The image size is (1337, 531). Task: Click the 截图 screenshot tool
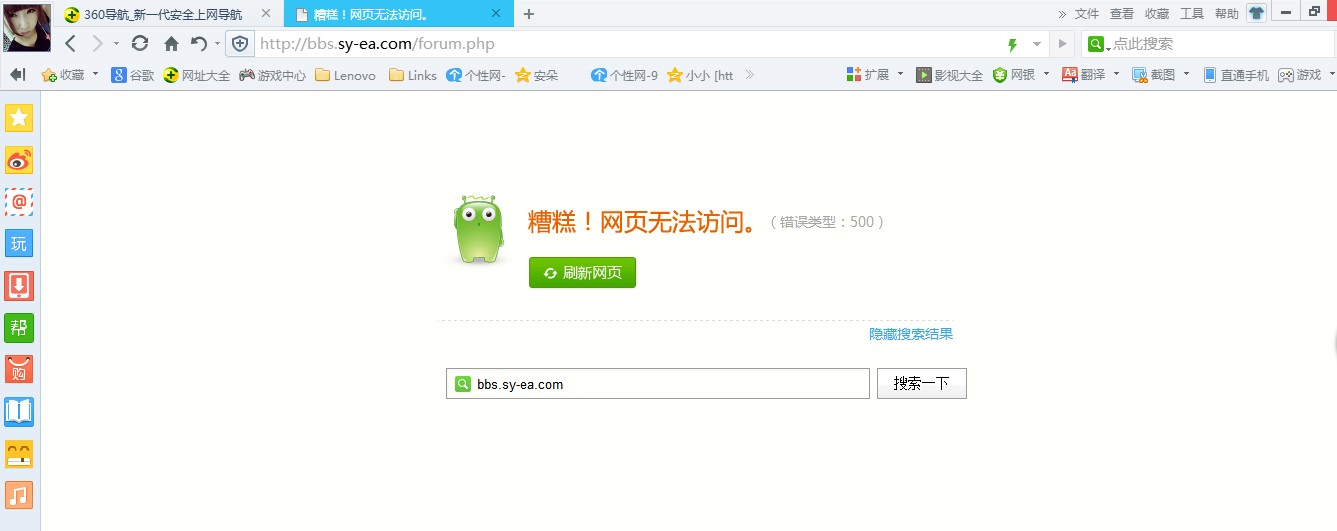click(x=1153, y=75)
